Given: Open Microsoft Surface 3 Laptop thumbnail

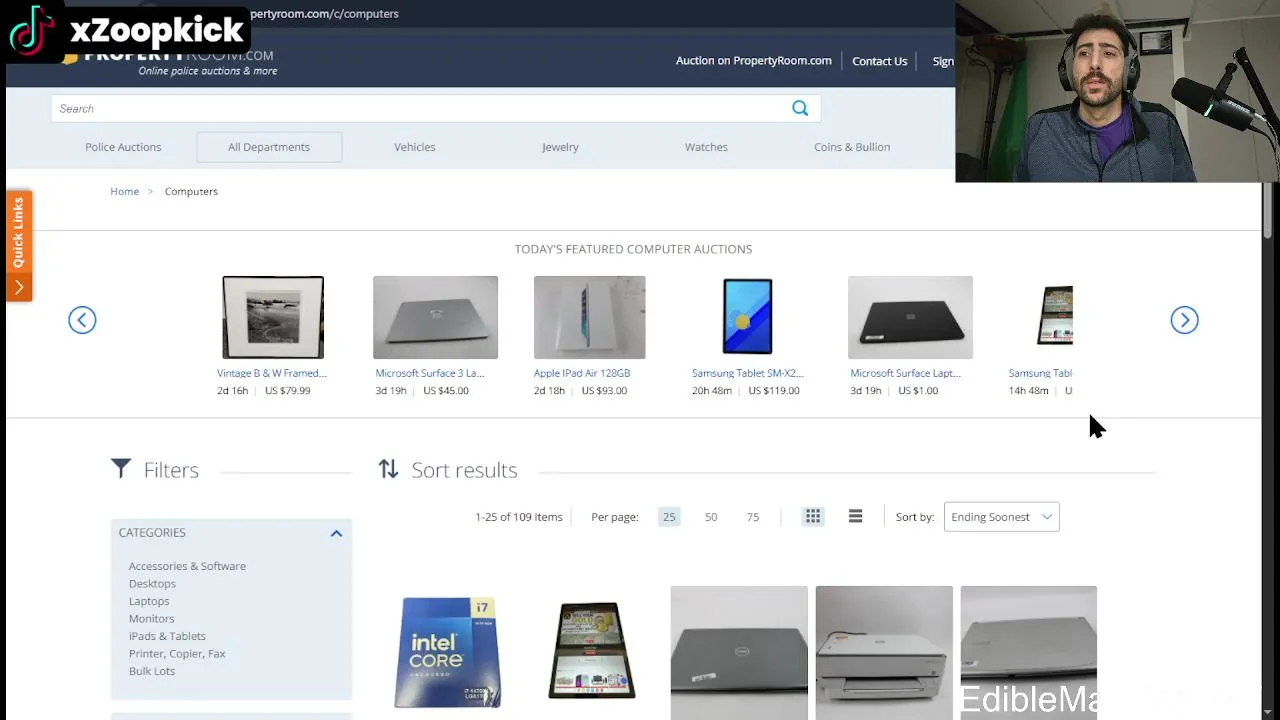Looking at the screenshot, I should 435,317.
